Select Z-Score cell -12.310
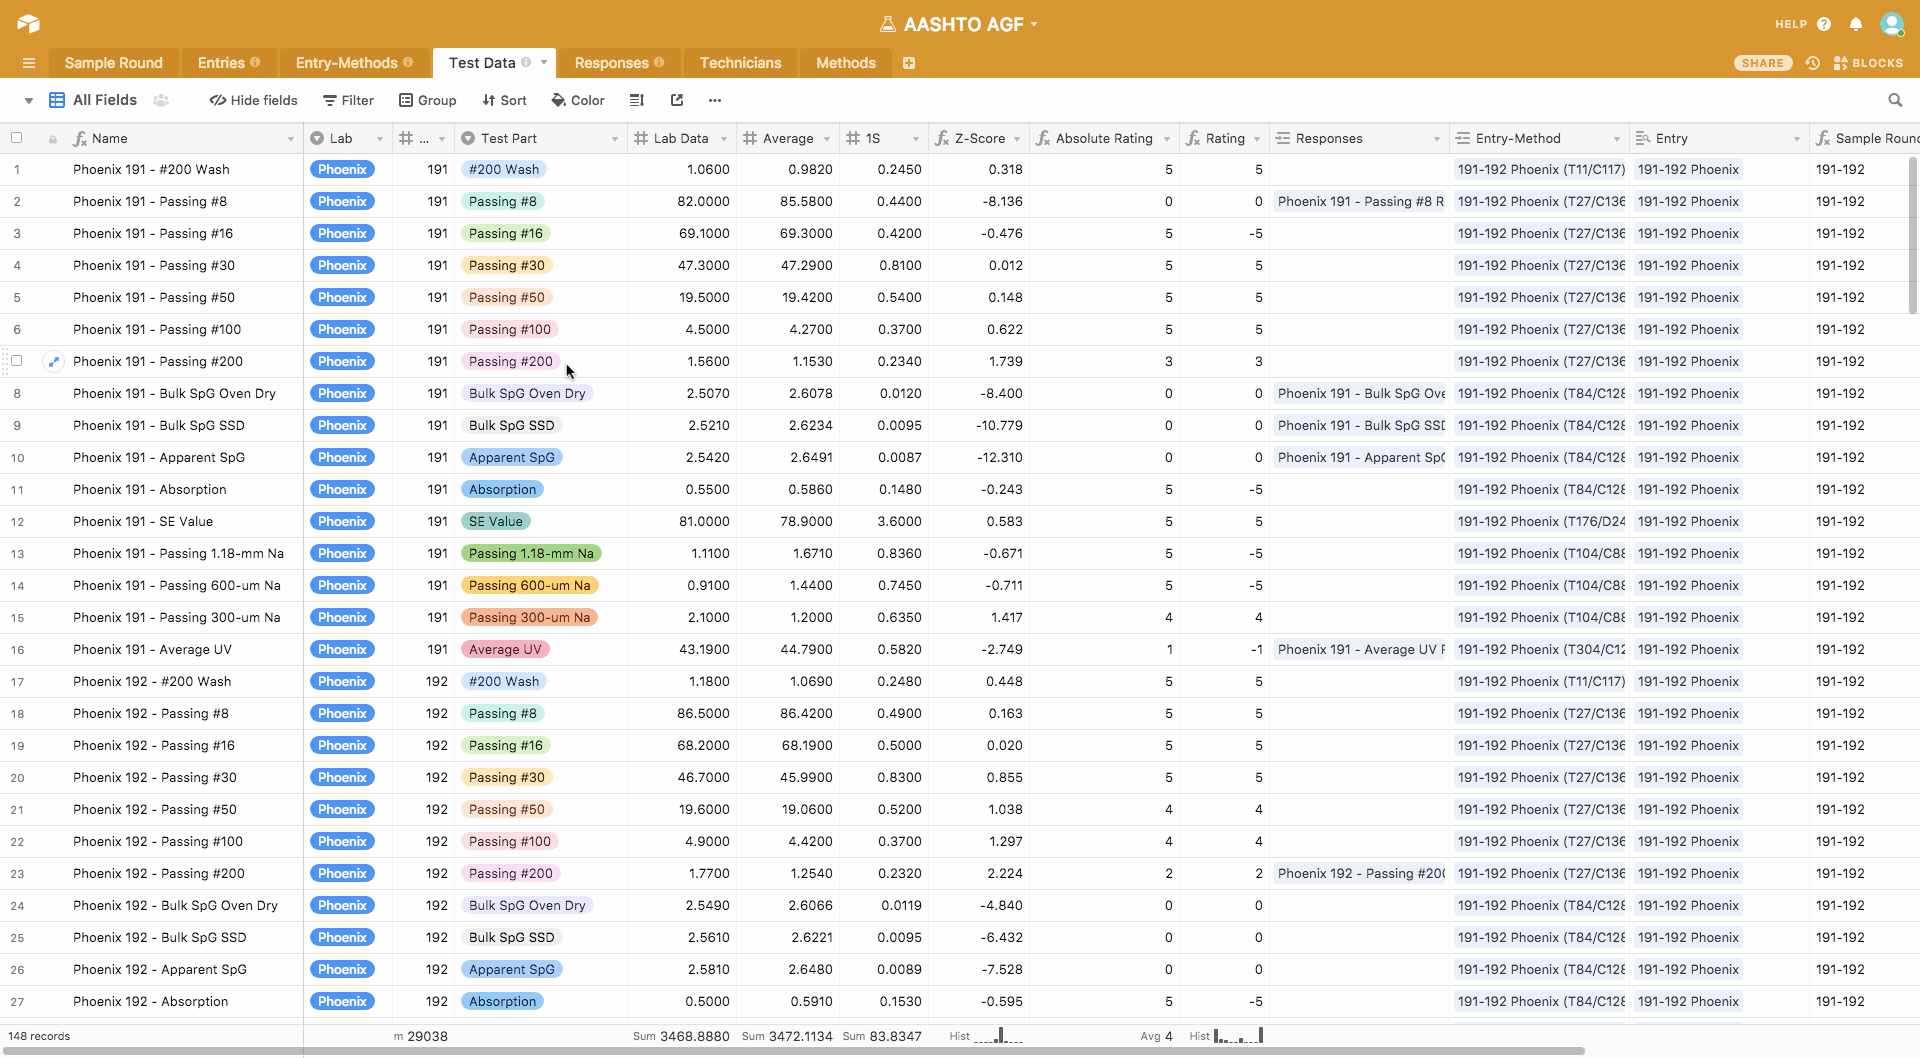This screenshot has width=1920, height=1058. click(978, 457)
